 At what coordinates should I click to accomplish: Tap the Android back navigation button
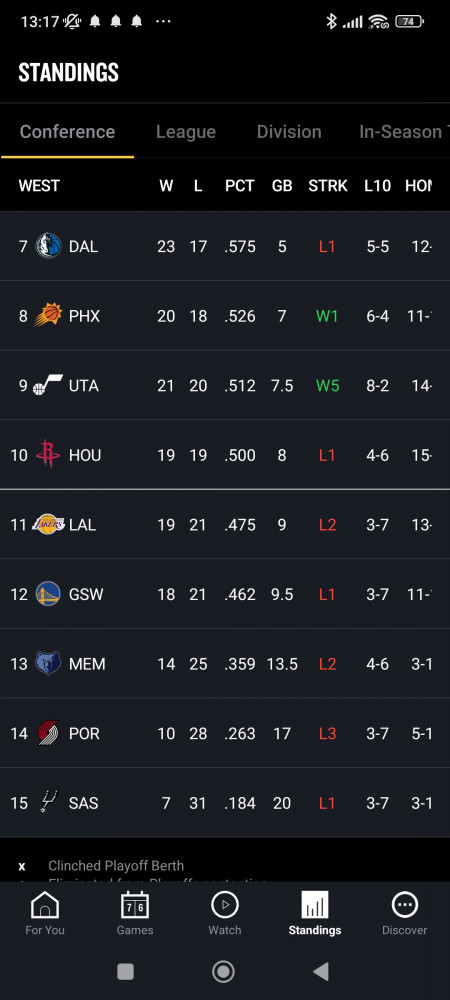point(321,971)
